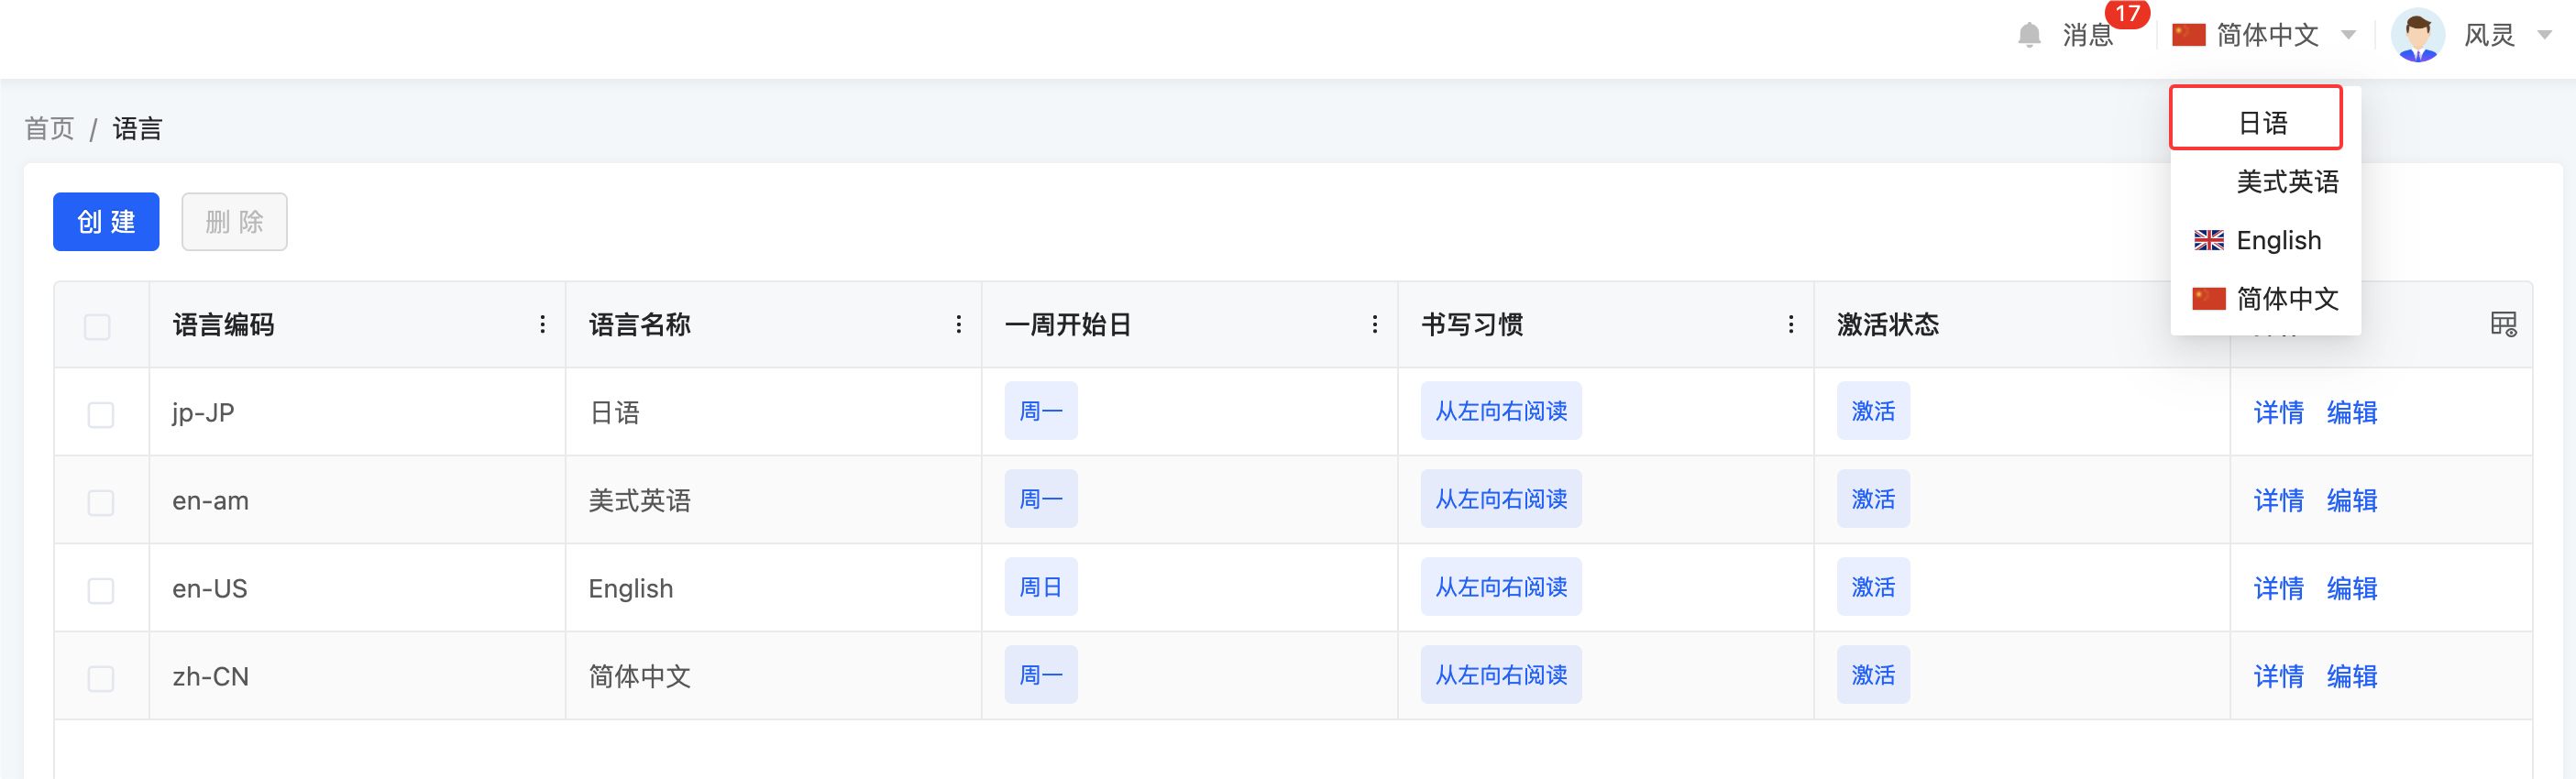Choose English in the language menu
Image resolution: width=2576 pixels, height=779 pixels.
coord(2278,240)
